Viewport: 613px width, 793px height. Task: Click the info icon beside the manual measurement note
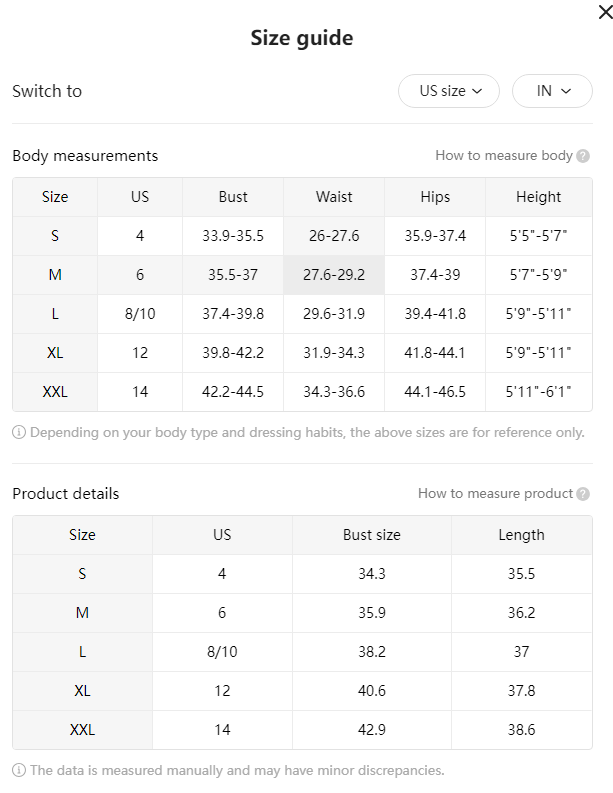19,770
